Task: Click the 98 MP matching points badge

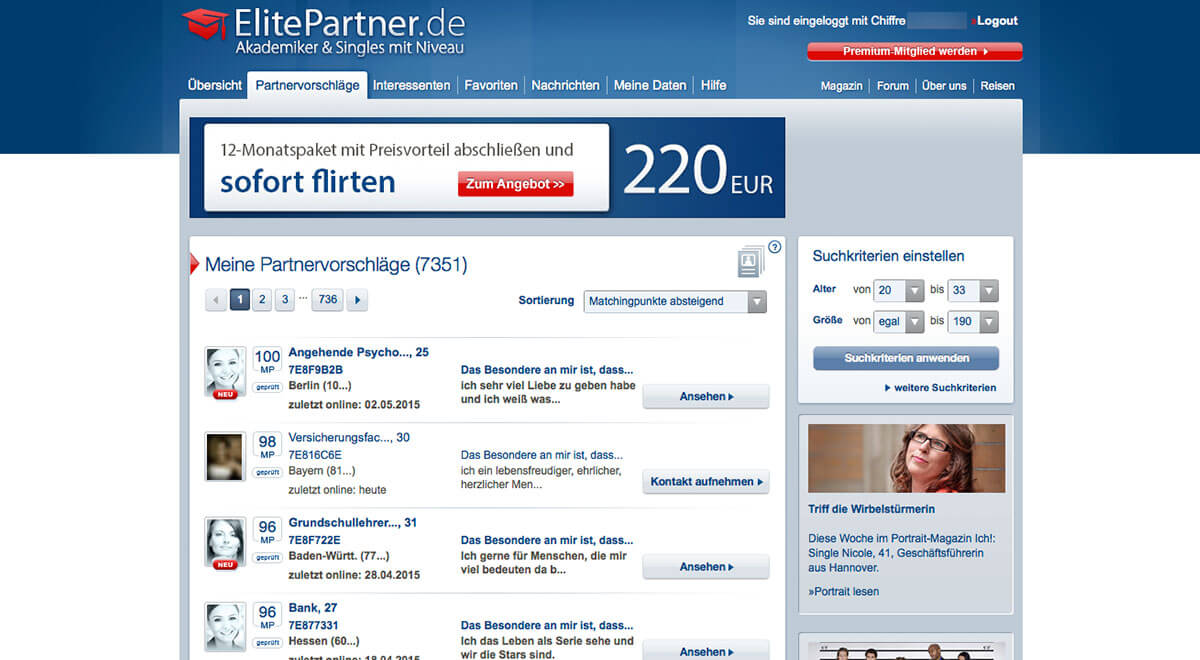Action: click(x=267, y=447)
